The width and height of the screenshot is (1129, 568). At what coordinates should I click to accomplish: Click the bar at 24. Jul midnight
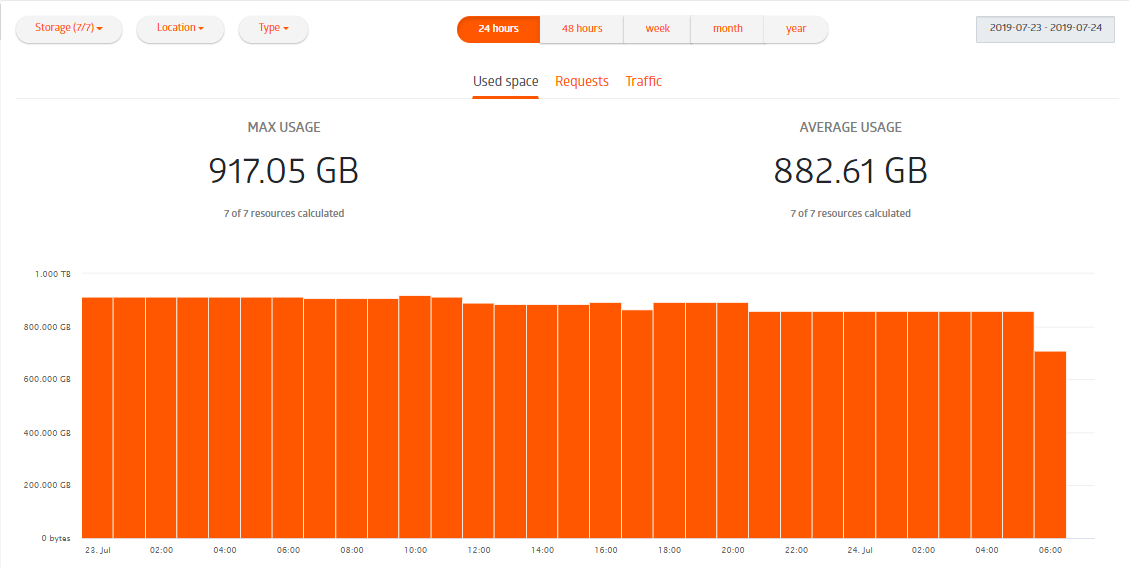tap(859, 425)
